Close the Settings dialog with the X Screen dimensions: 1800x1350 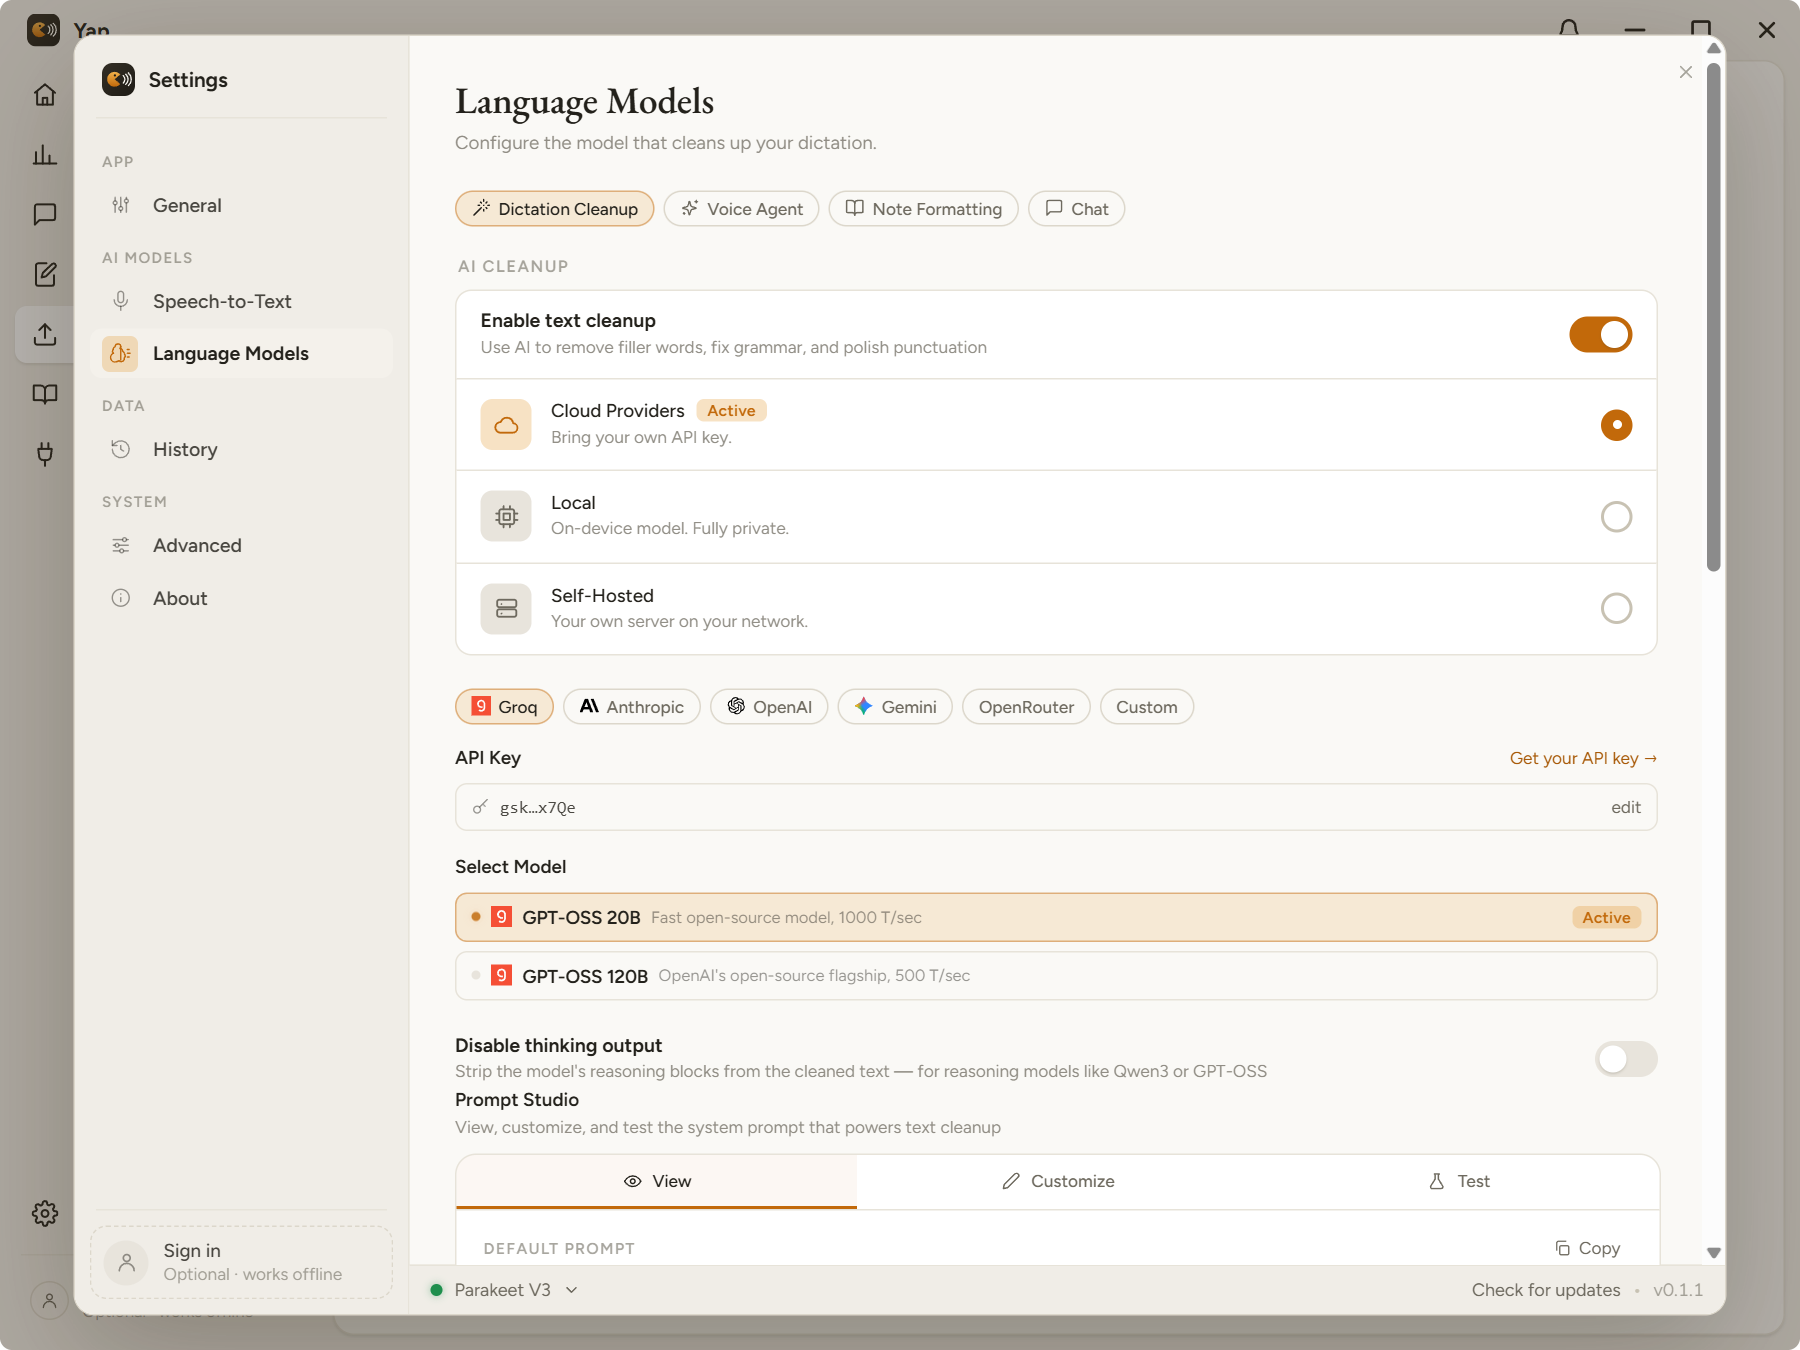(x=1686, y=72)
